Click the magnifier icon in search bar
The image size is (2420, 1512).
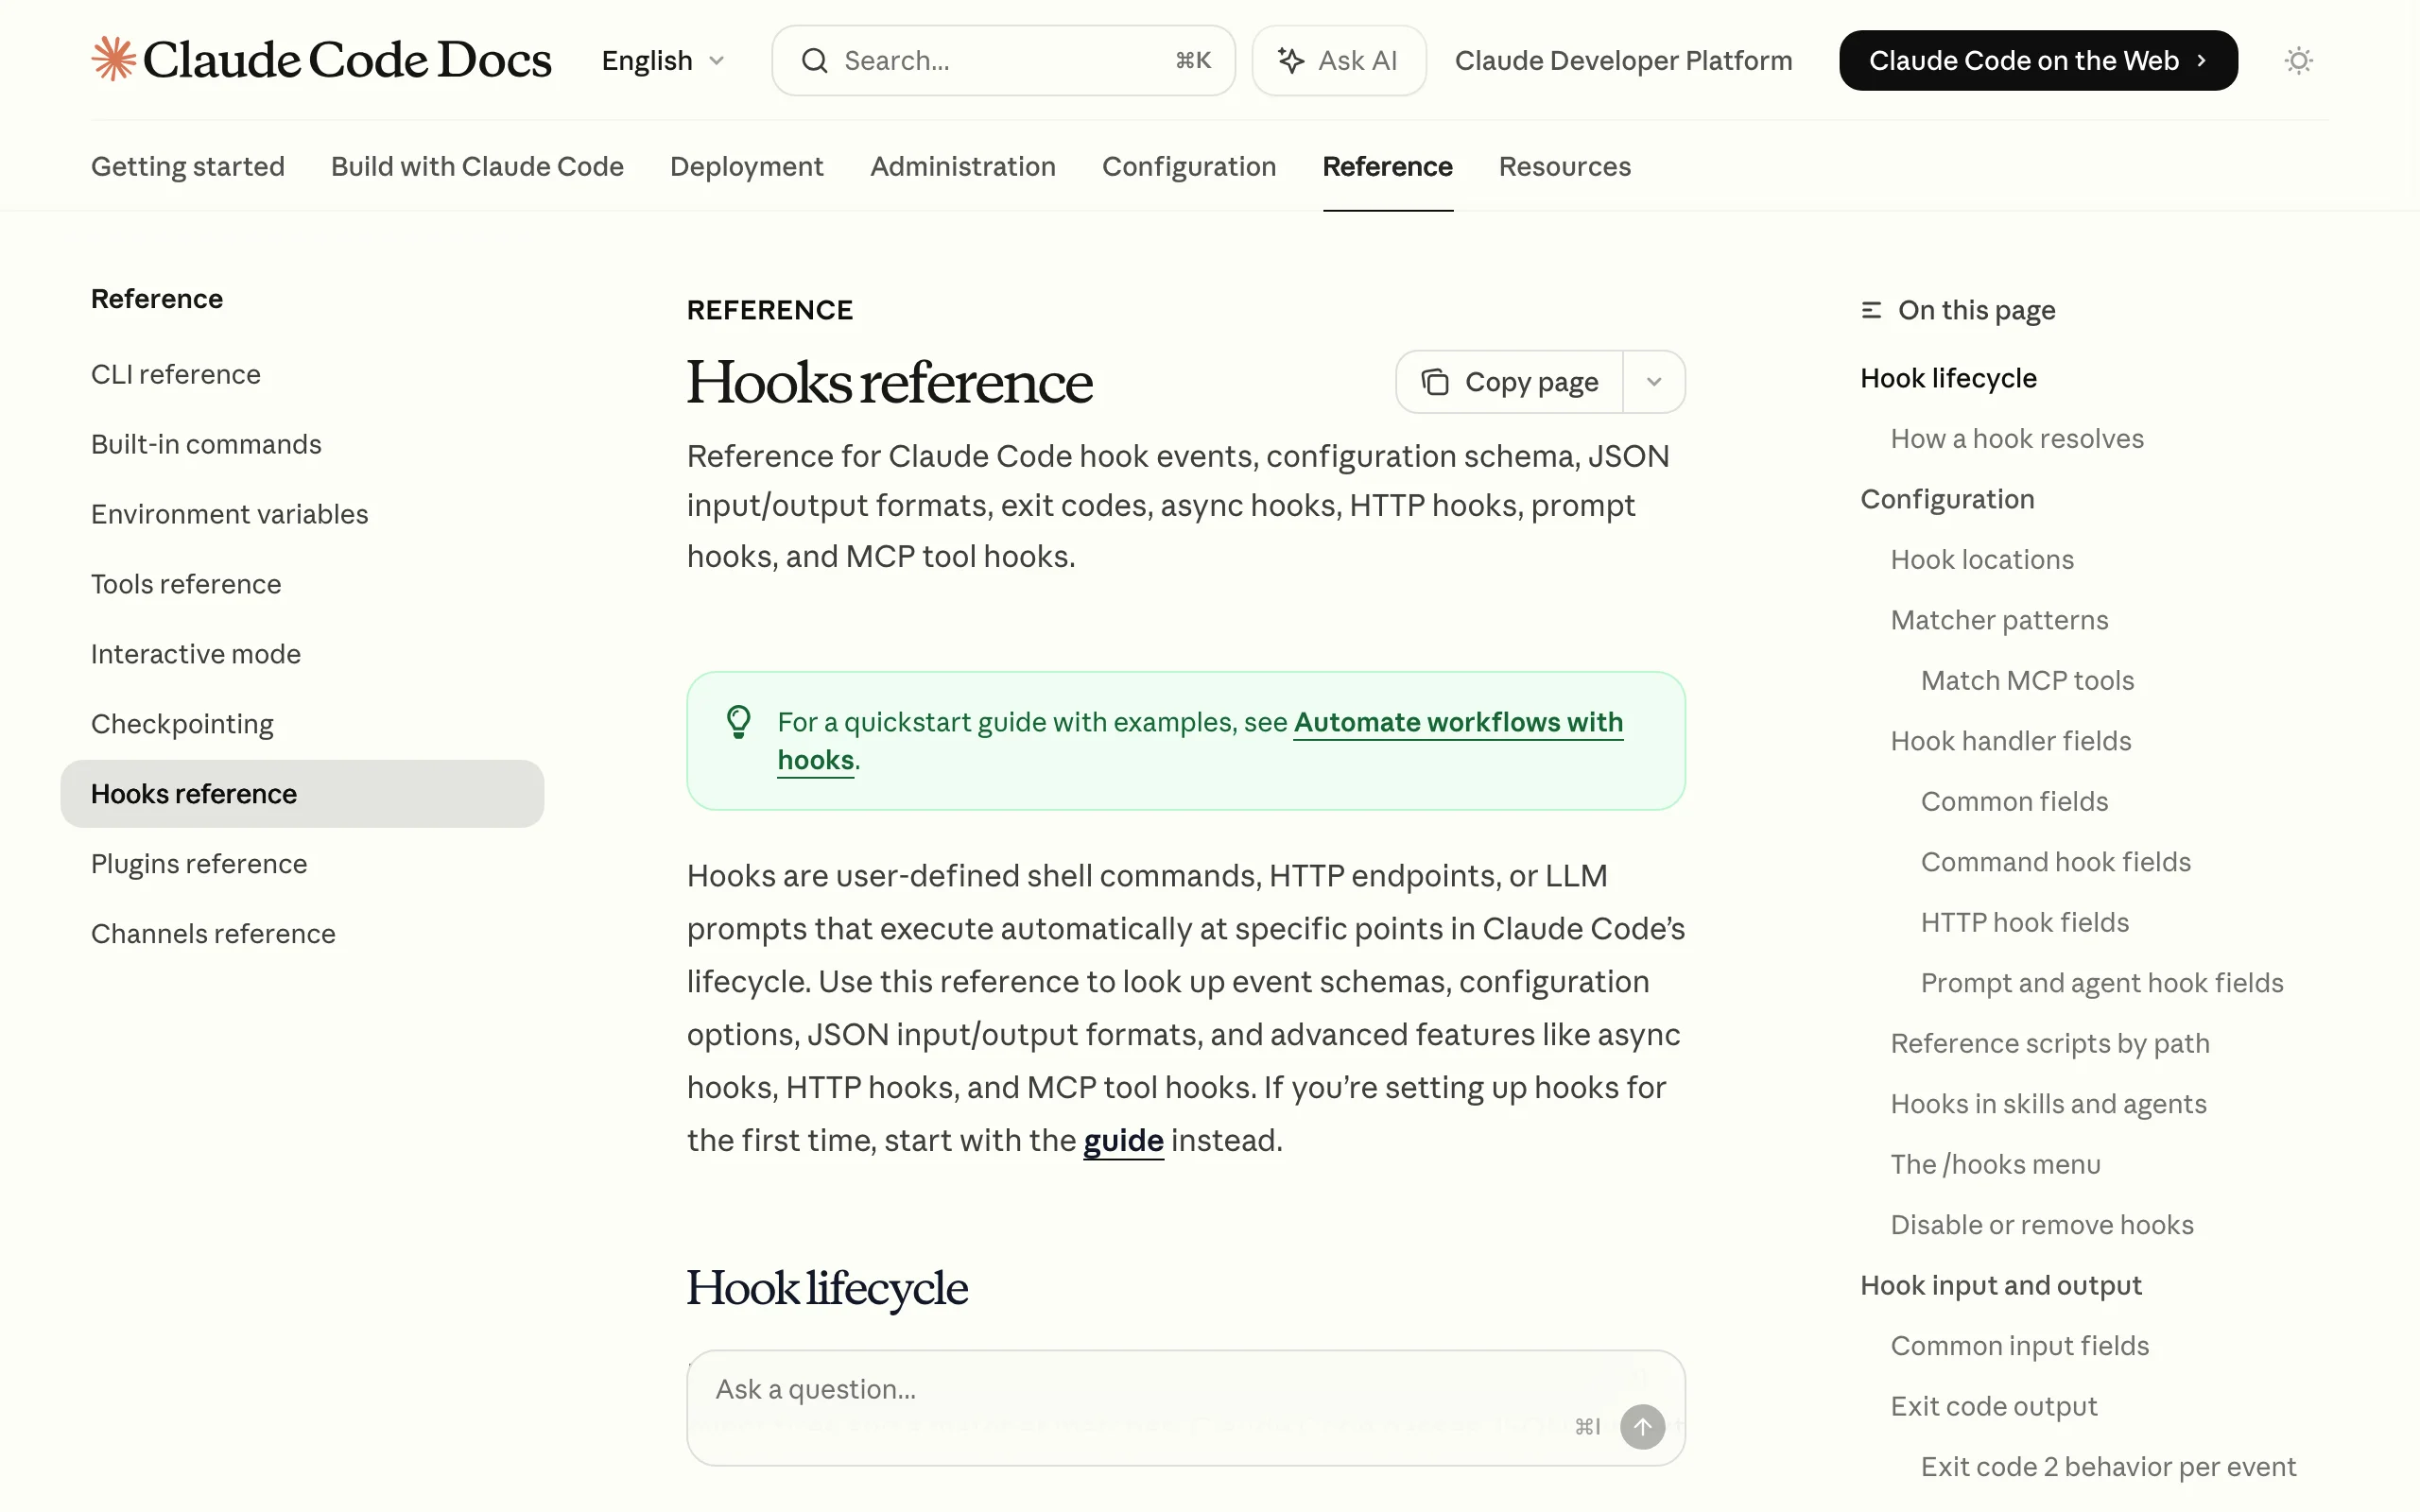click(815, 61)
